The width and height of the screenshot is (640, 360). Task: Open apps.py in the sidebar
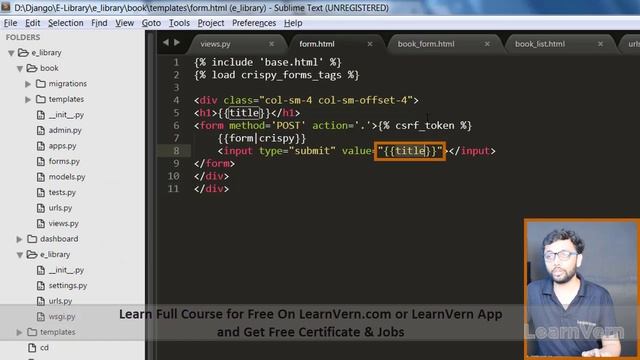pyautogui.click(x=62, y=146)
